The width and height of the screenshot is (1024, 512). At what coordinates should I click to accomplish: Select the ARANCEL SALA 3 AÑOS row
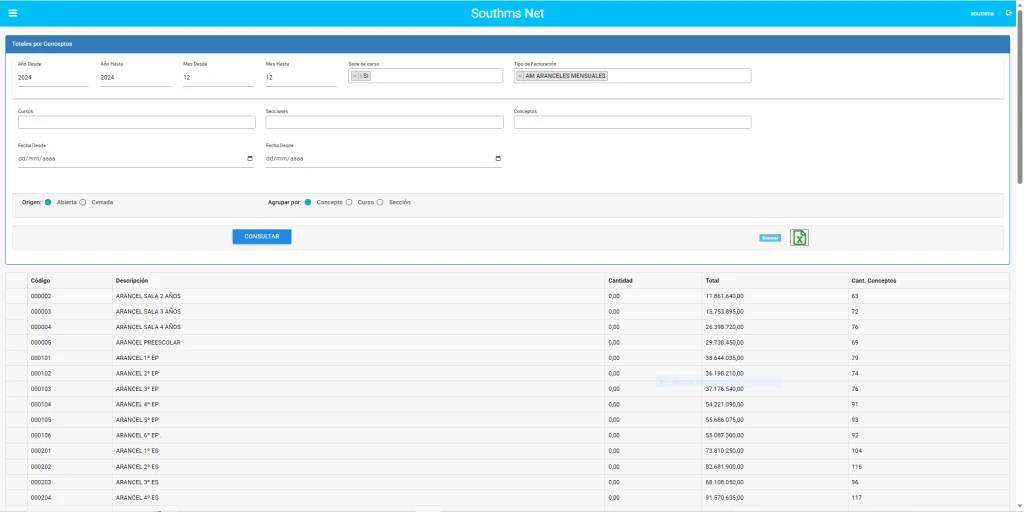(507, 312)
